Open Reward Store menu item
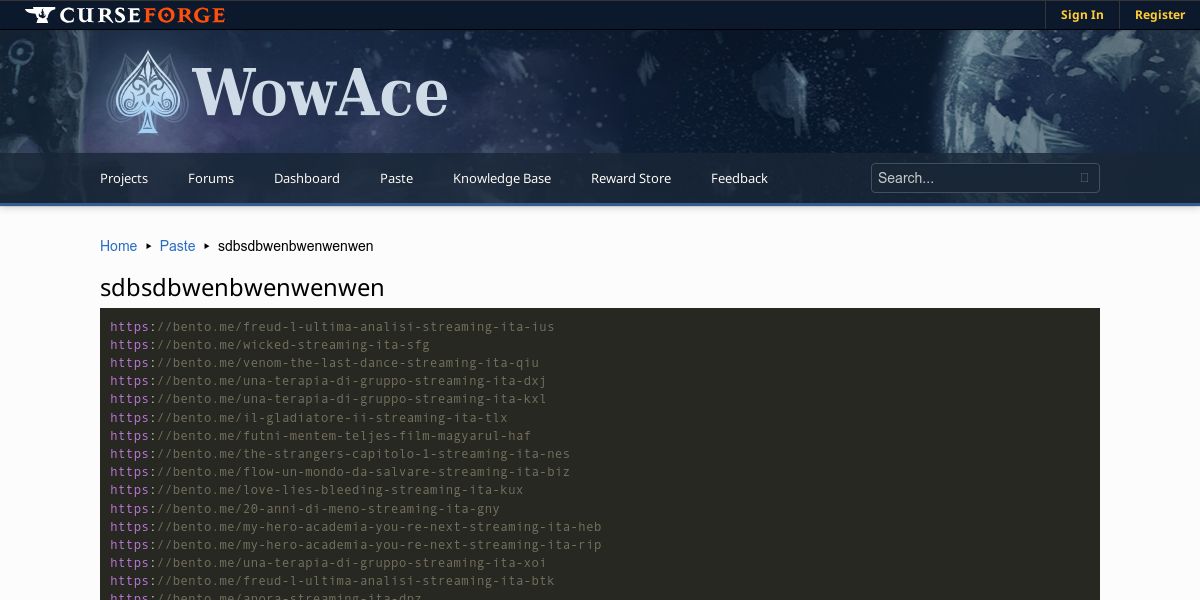Screen dimensions: 1200x600 tap(631, 178)
